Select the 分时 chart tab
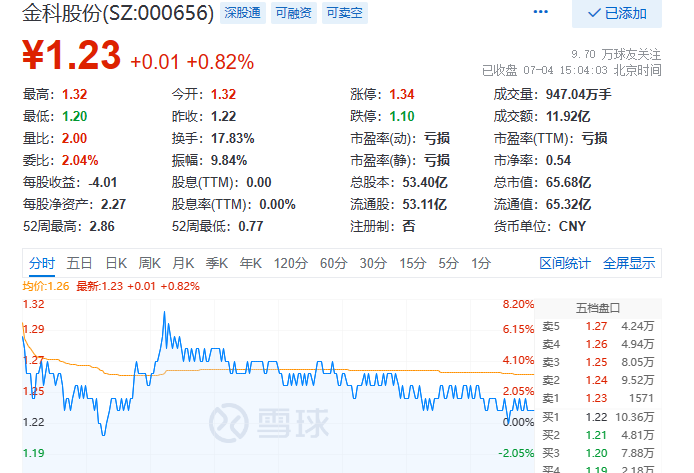The height and width of the screenshot is (473, 694). coord(42,264)
